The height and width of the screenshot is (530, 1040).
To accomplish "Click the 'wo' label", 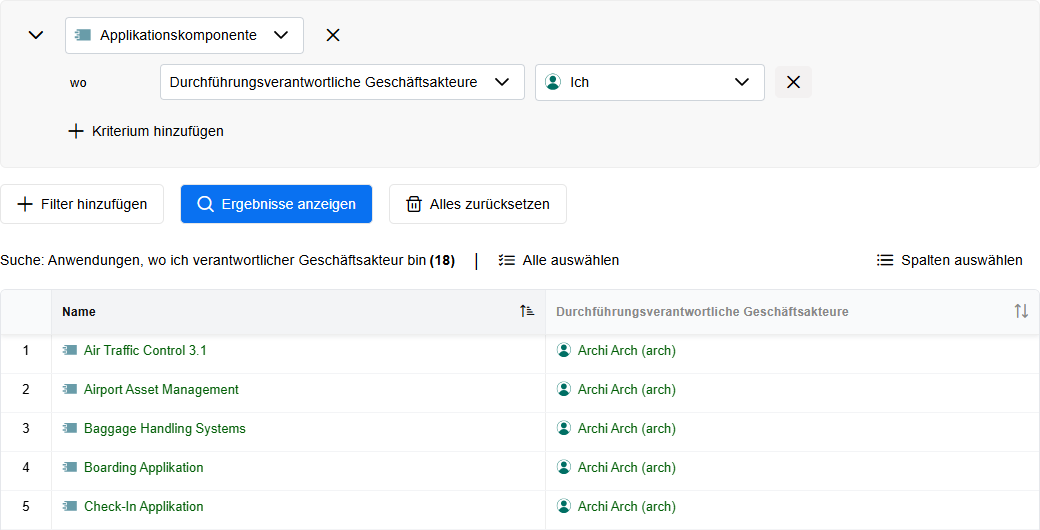I will tap(78, 83).
